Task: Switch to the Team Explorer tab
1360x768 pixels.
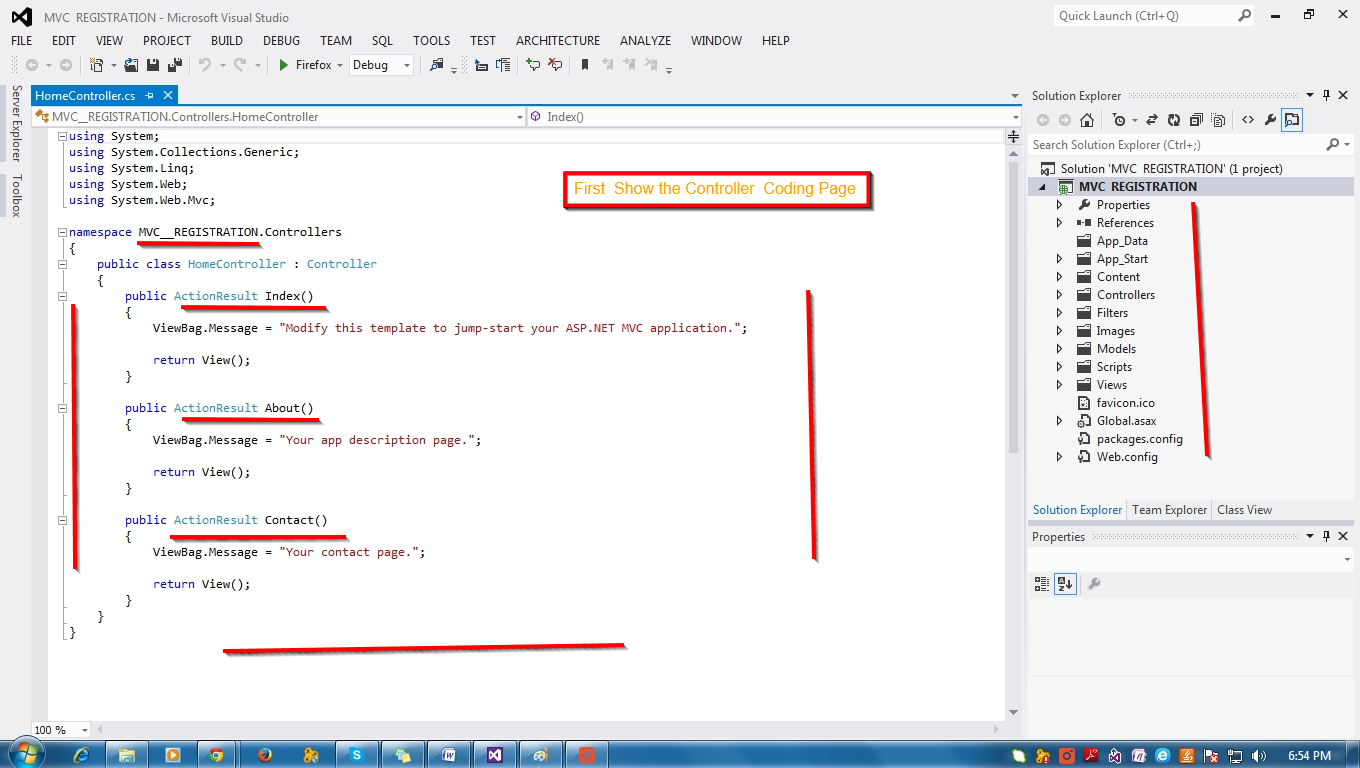Action: 1169,510
